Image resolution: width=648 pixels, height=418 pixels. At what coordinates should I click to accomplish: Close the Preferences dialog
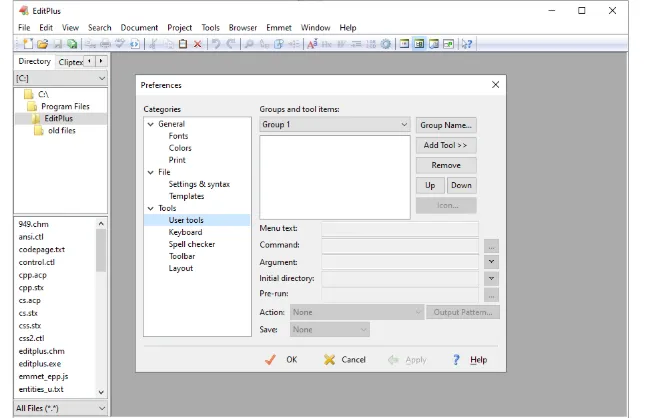[x=496, y=85]
